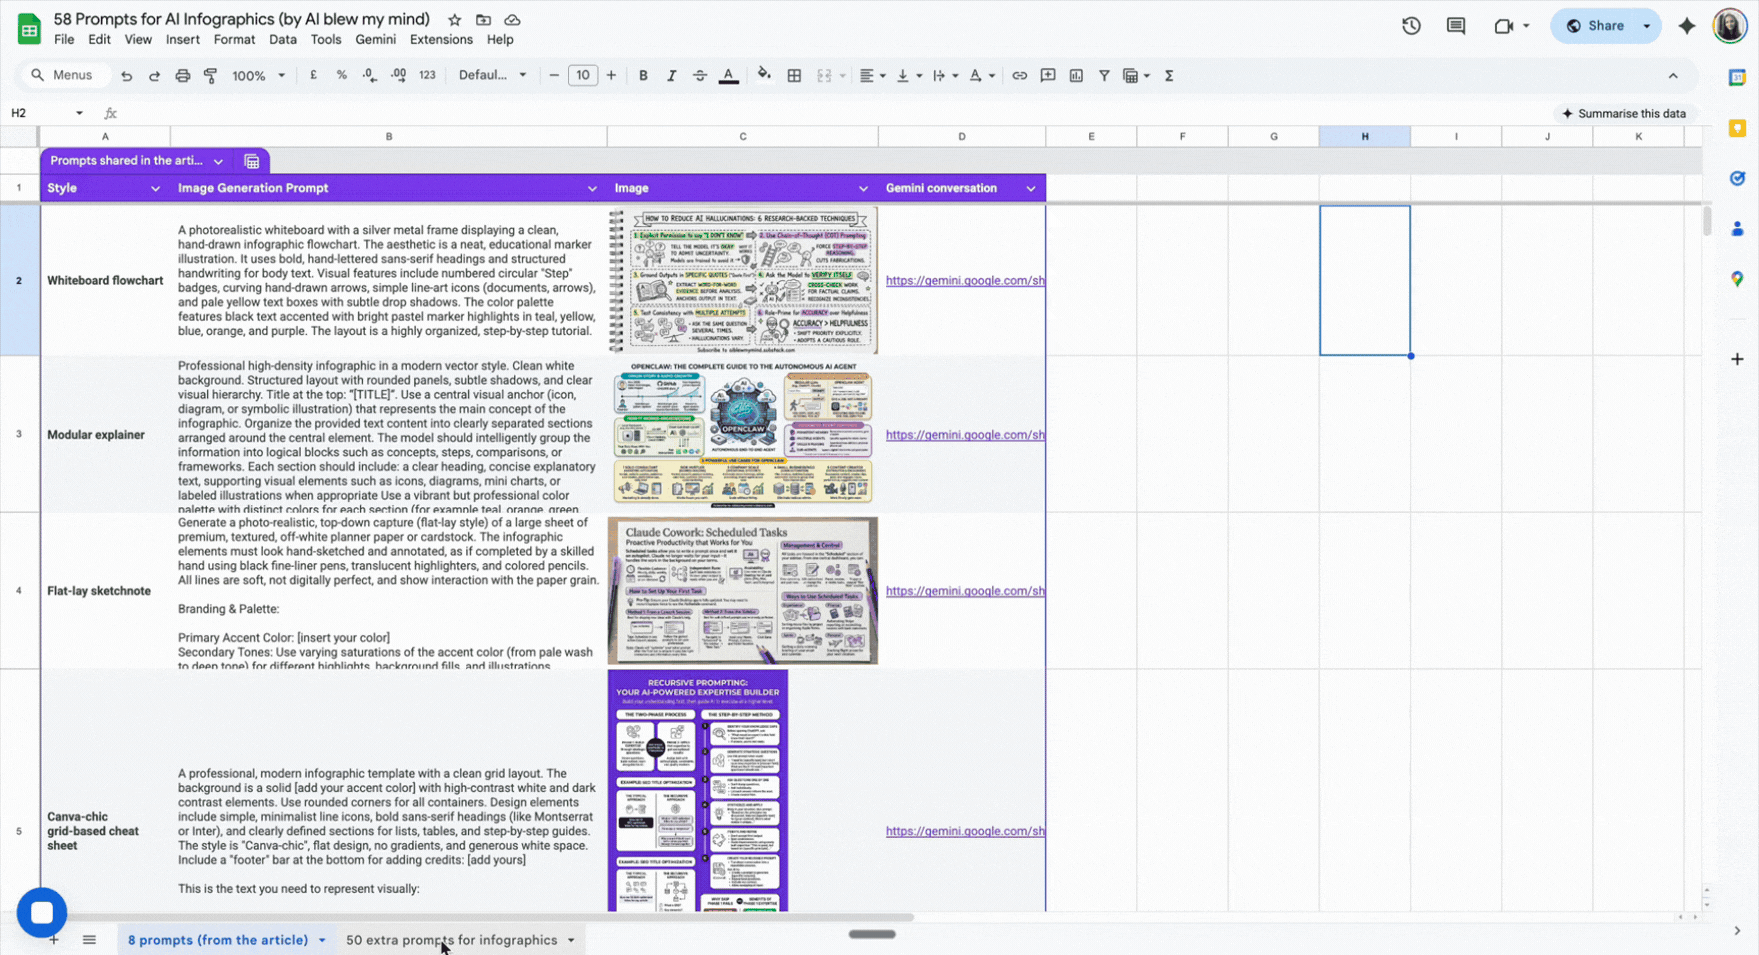
Task: Open the borders tool
Action: pos(794,75)
